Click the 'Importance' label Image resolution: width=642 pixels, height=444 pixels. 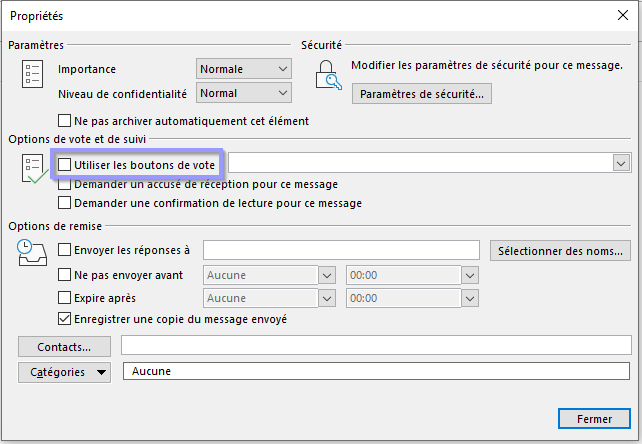[87, 69]
